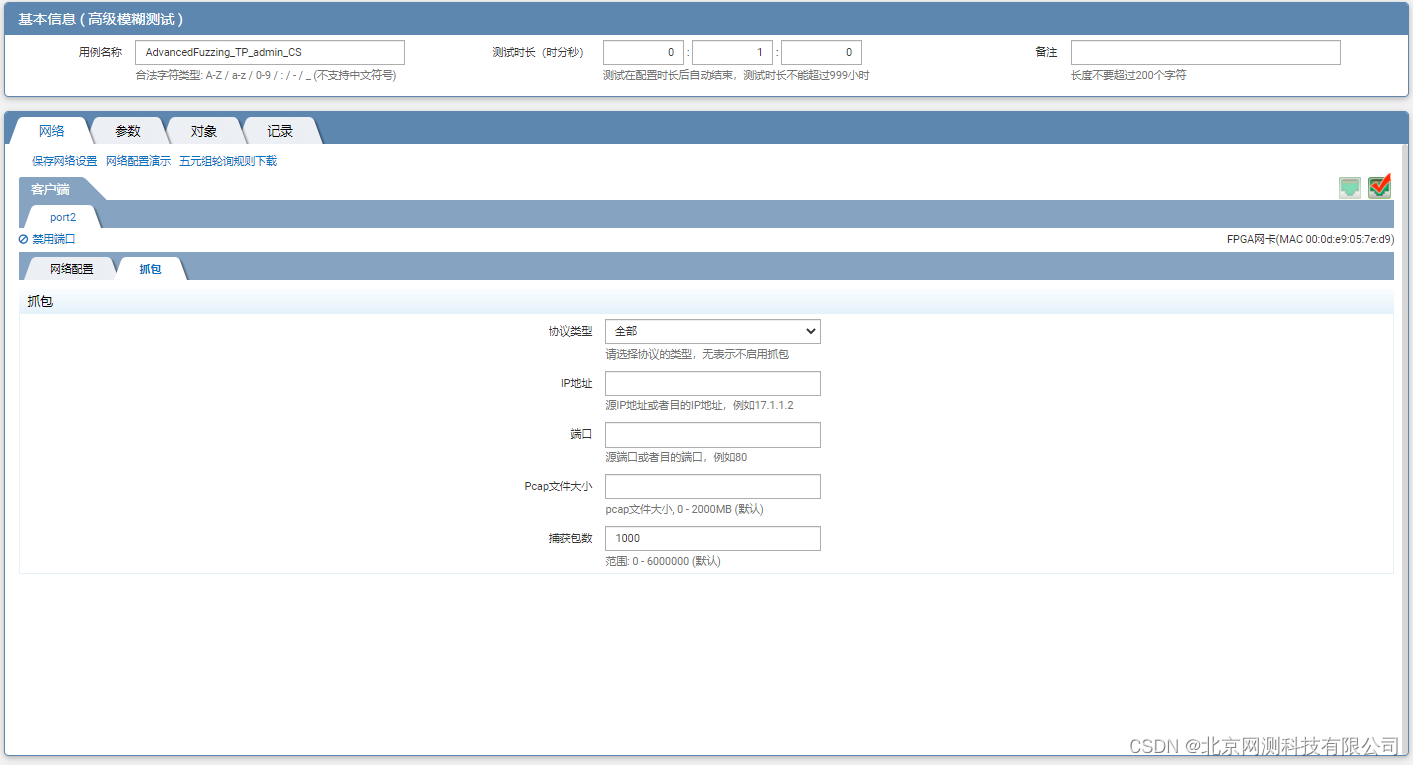Click the green network port icon

1350,187
